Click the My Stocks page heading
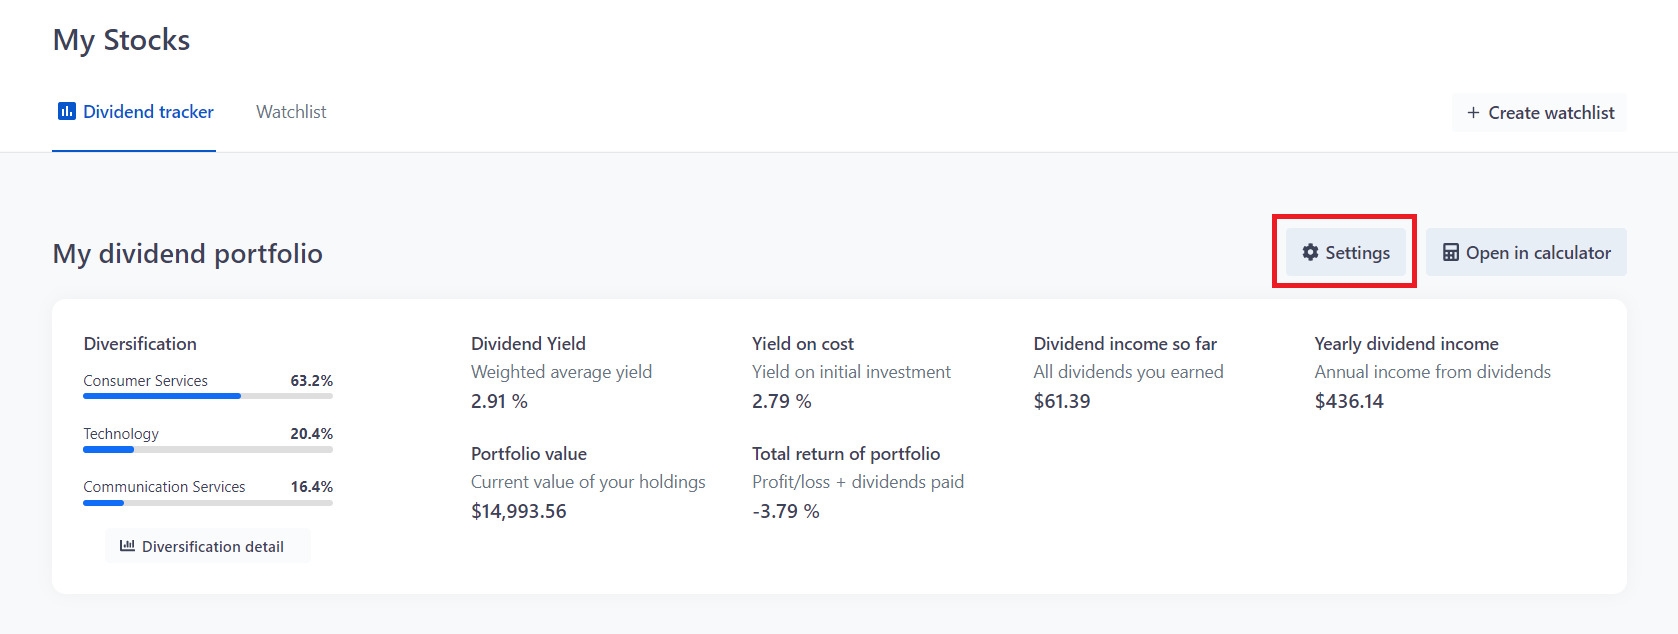This screenshot has height=634, width=1678. pos(121,40)
